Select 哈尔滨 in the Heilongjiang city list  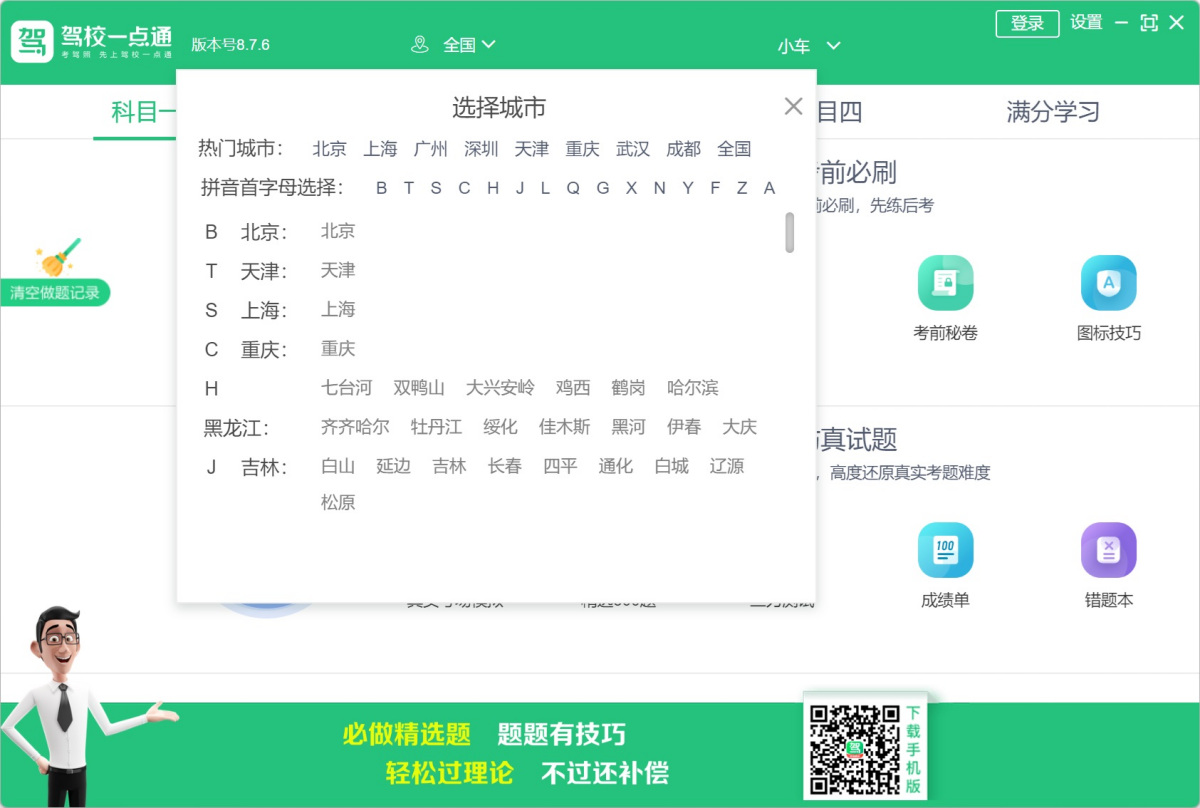(x=692, y=387)
